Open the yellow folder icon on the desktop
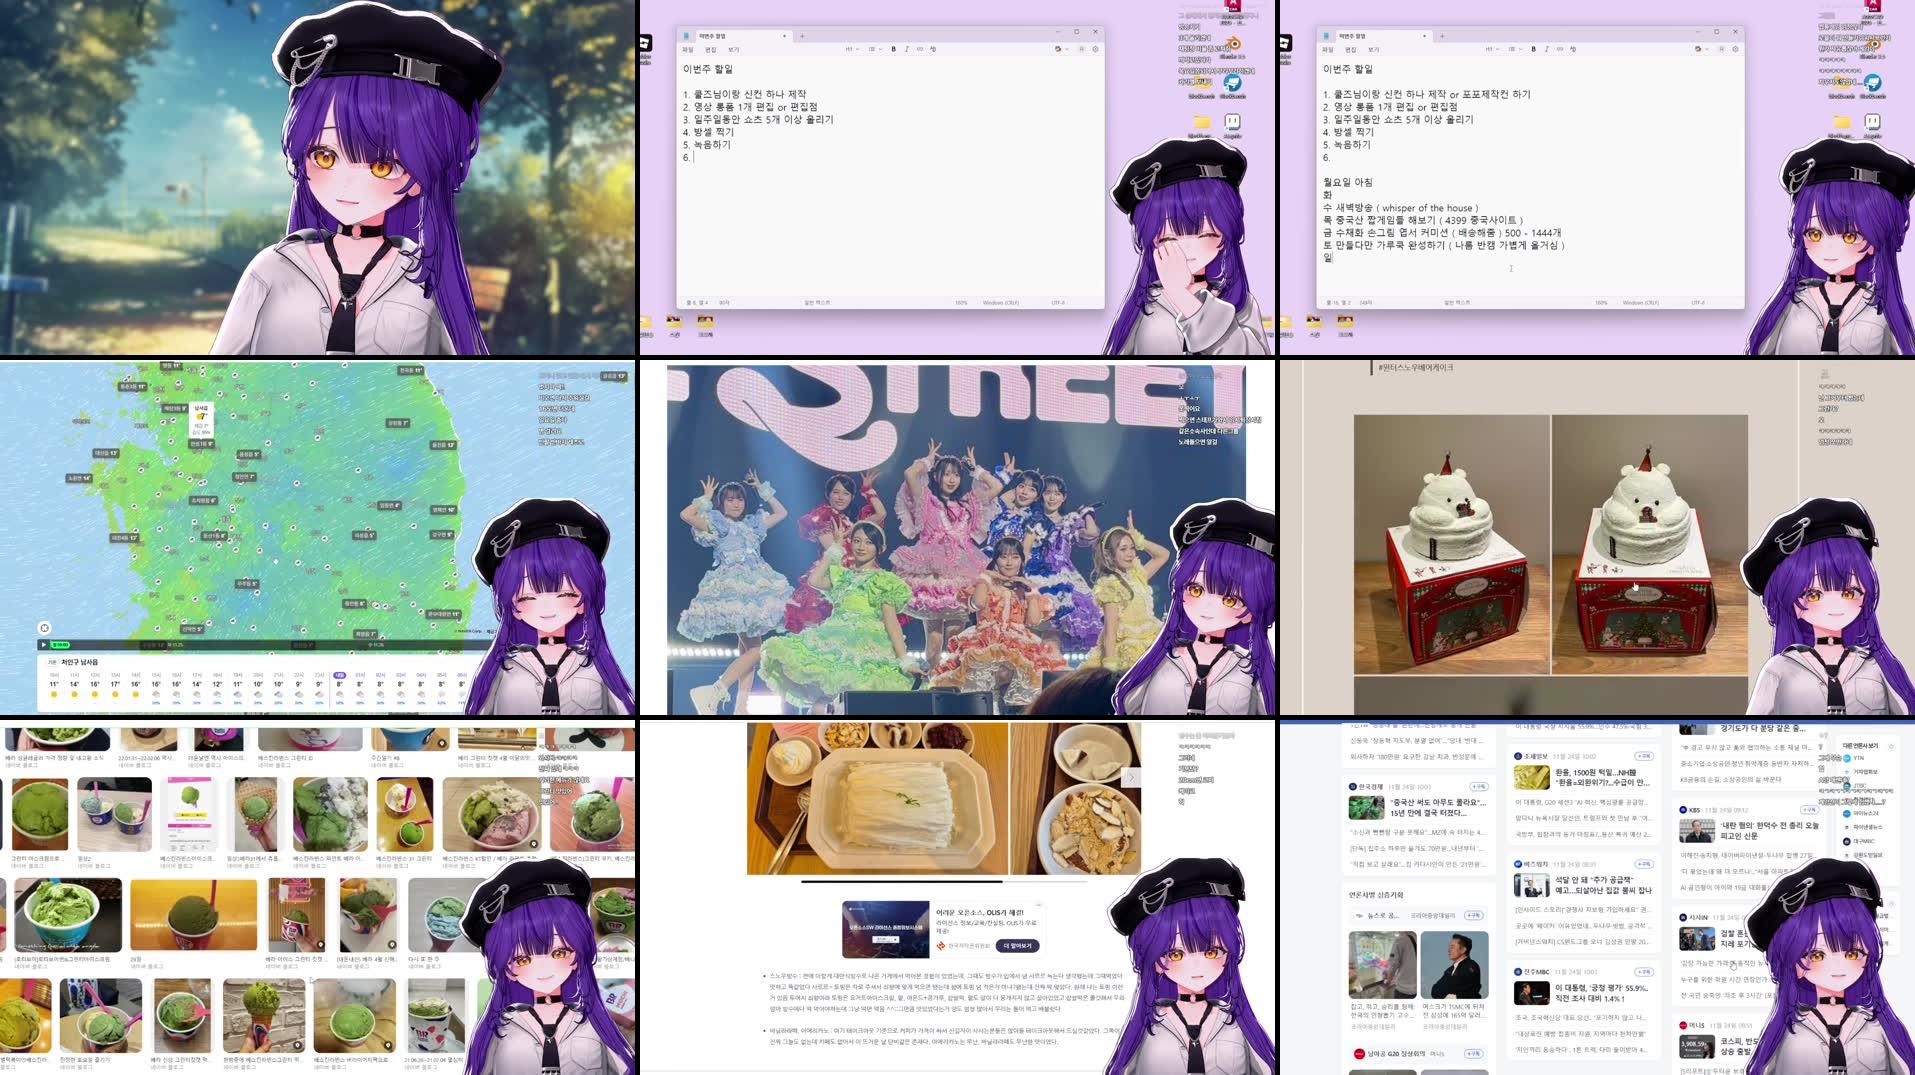The width and height of the screenshot is (1915, 1075). (x=1202, y=121)
